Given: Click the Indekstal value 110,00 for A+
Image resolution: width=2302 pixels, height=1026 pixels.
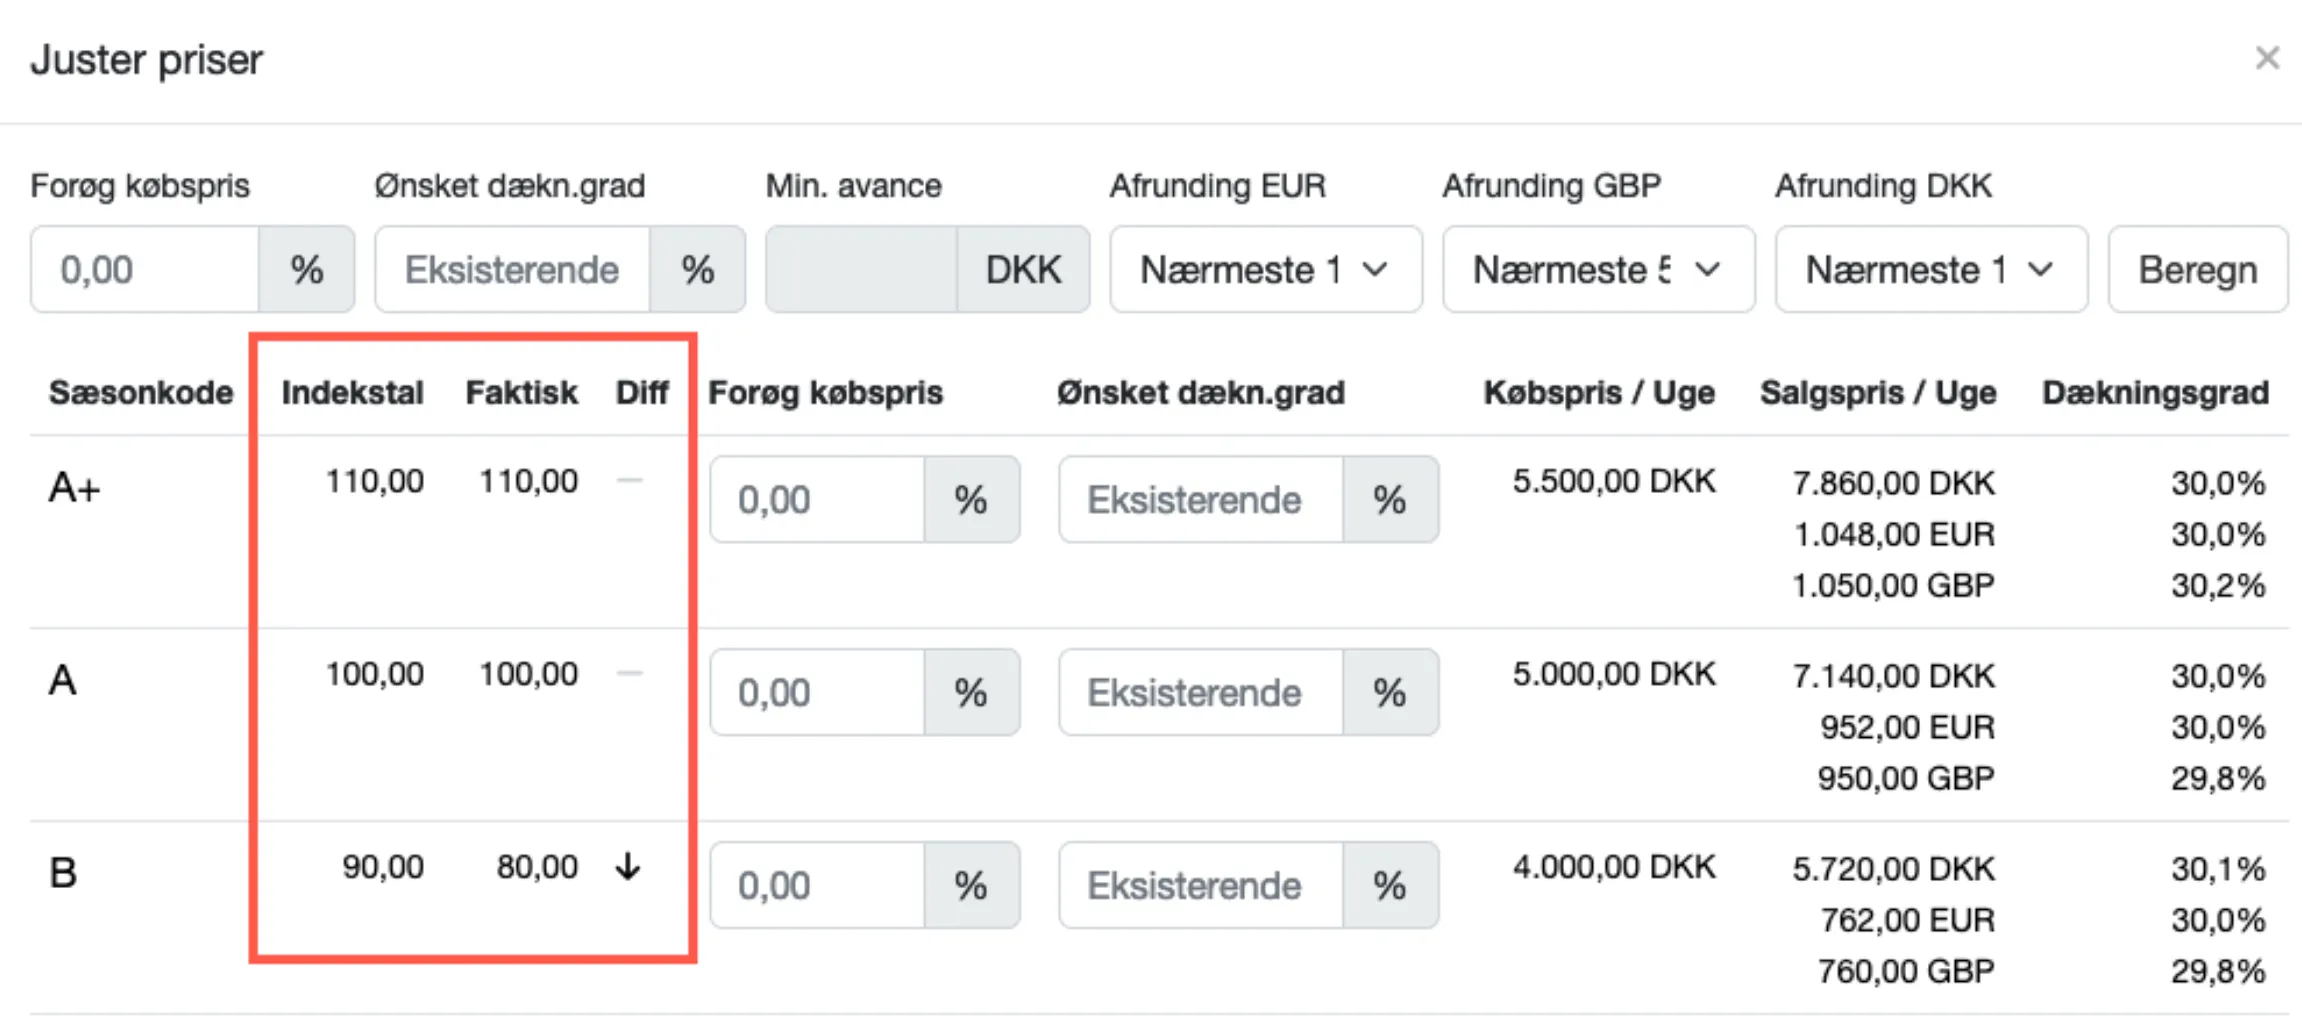Looking at the screenshot, I should pos(374,481).
